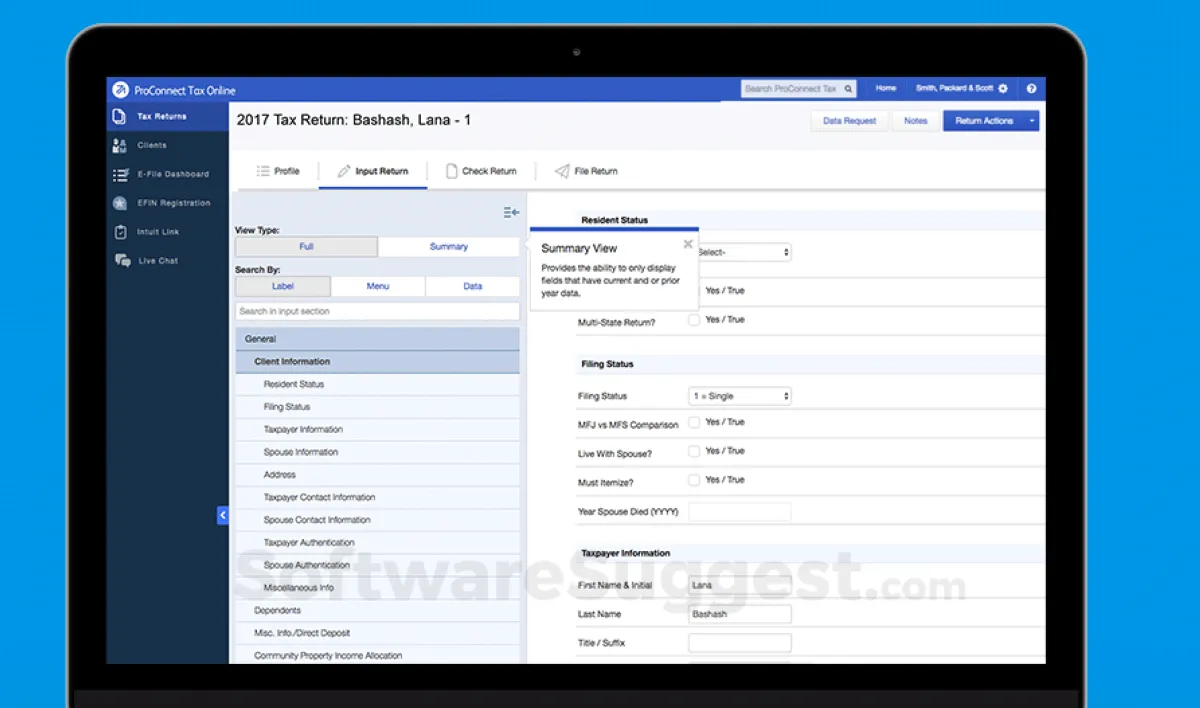Select the Summary view type button

click(449, 247)
